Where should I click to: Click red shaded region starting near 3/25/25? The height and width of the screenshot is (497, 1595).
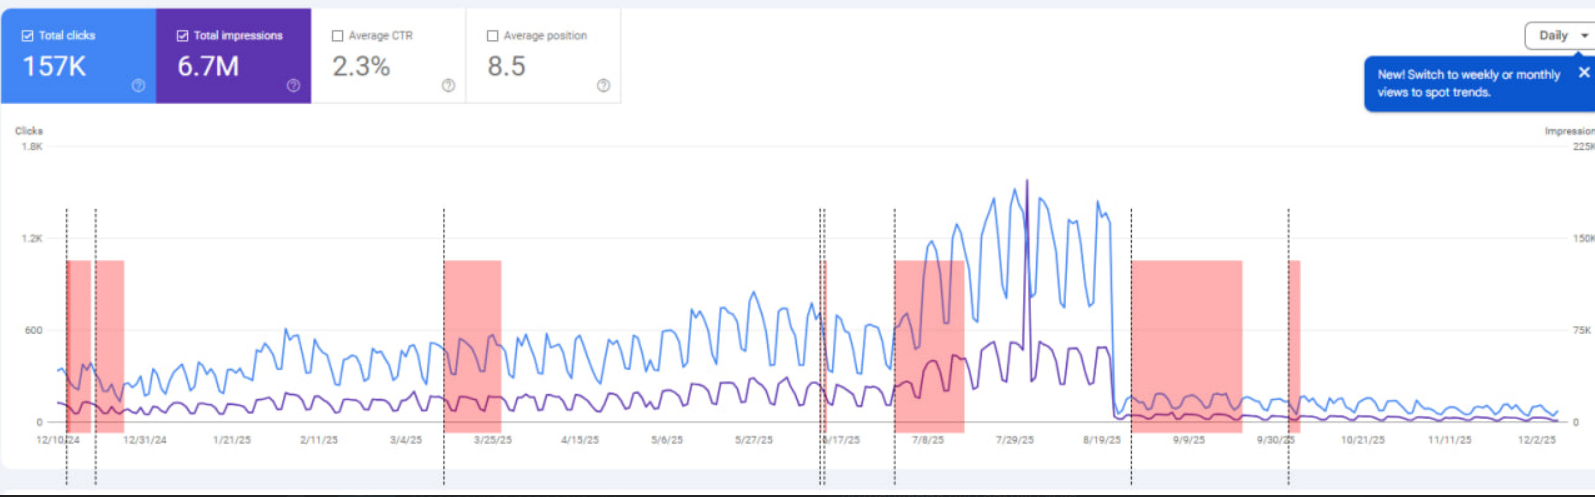[x=472, y=300]
